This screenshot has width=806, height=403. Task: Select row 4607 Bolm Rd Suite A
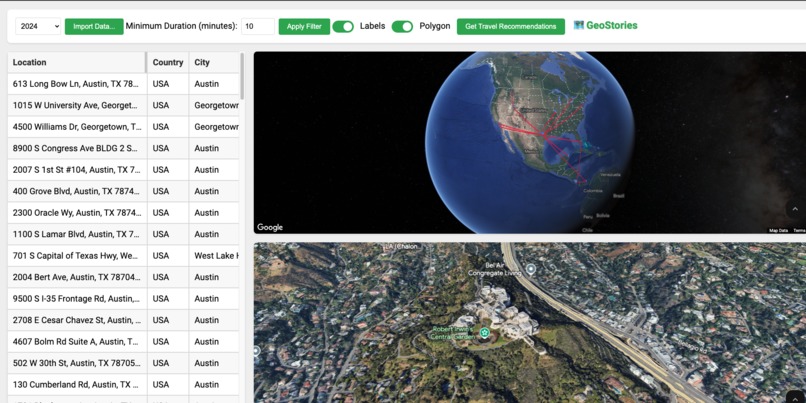coord(123,341)
